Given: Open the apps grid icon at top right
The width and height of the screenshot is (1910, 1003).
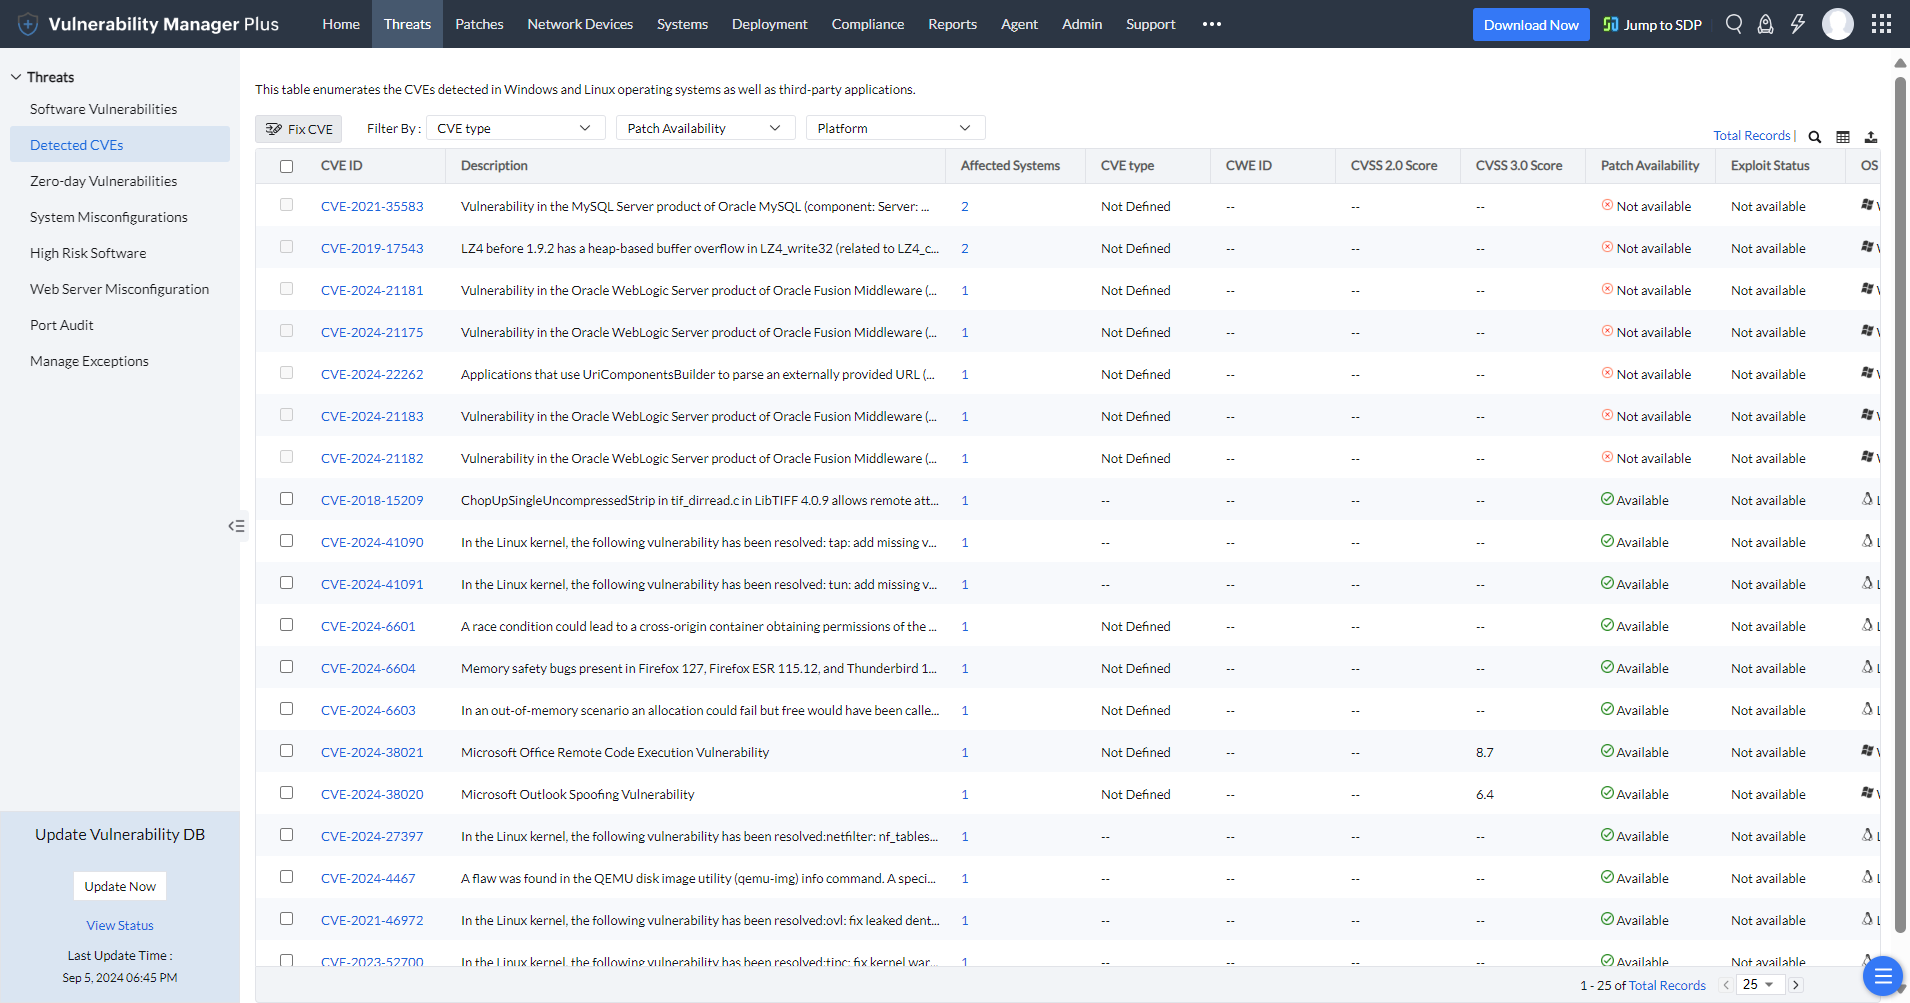Looking at the screenshot, I should click(x=1882, y=23).
